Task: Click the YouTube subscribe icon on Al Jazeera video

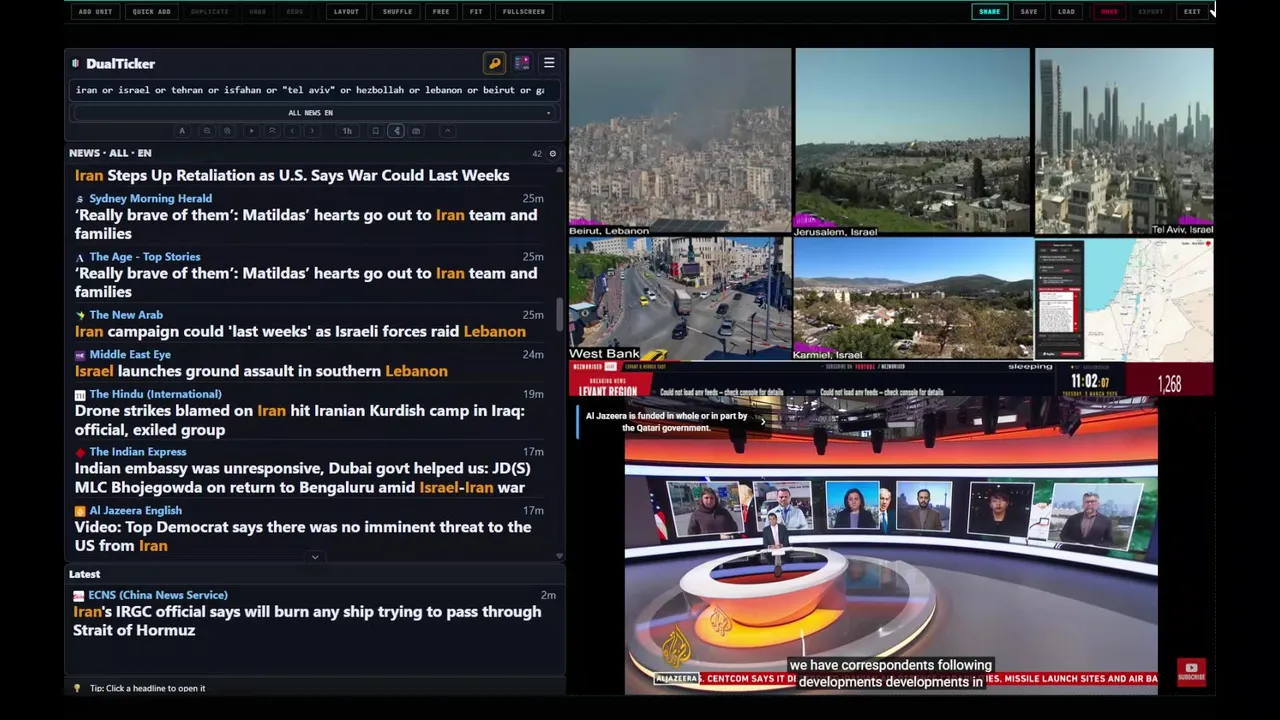Action: [x=1191, y=672]
